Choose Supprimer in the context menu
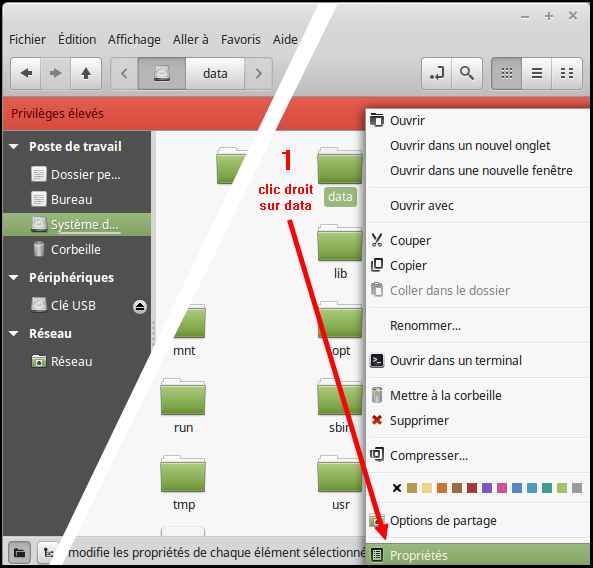Screen dimensions: 593x568 pyautogui.click(x=478, y=421)
